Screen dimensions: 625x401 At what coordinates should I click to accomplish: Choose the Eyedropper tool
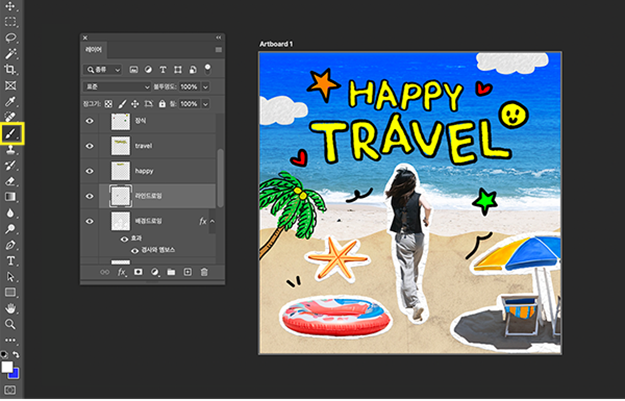click(11, 101)
